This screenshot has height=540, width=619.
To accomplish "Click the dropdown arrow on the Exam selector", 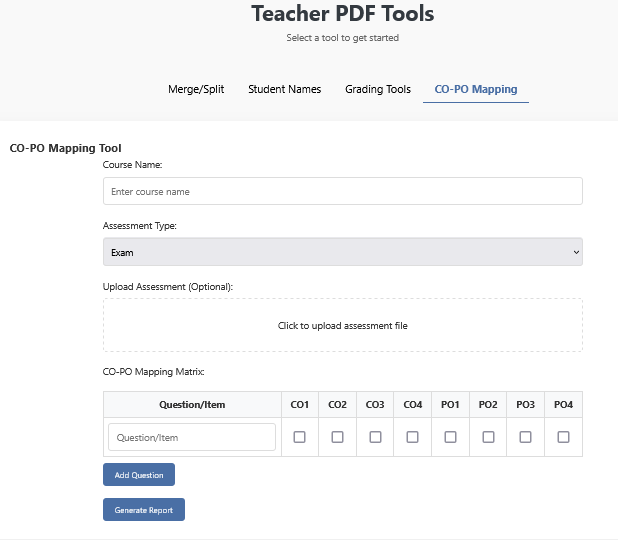I will click(x=576, y=252).
